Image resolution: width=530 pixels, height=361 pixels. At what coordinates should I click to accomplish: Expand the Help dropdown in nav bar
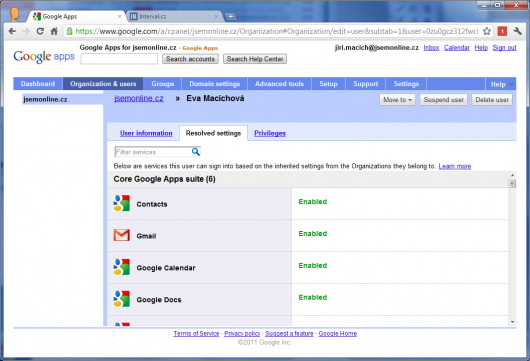[501, 84]
